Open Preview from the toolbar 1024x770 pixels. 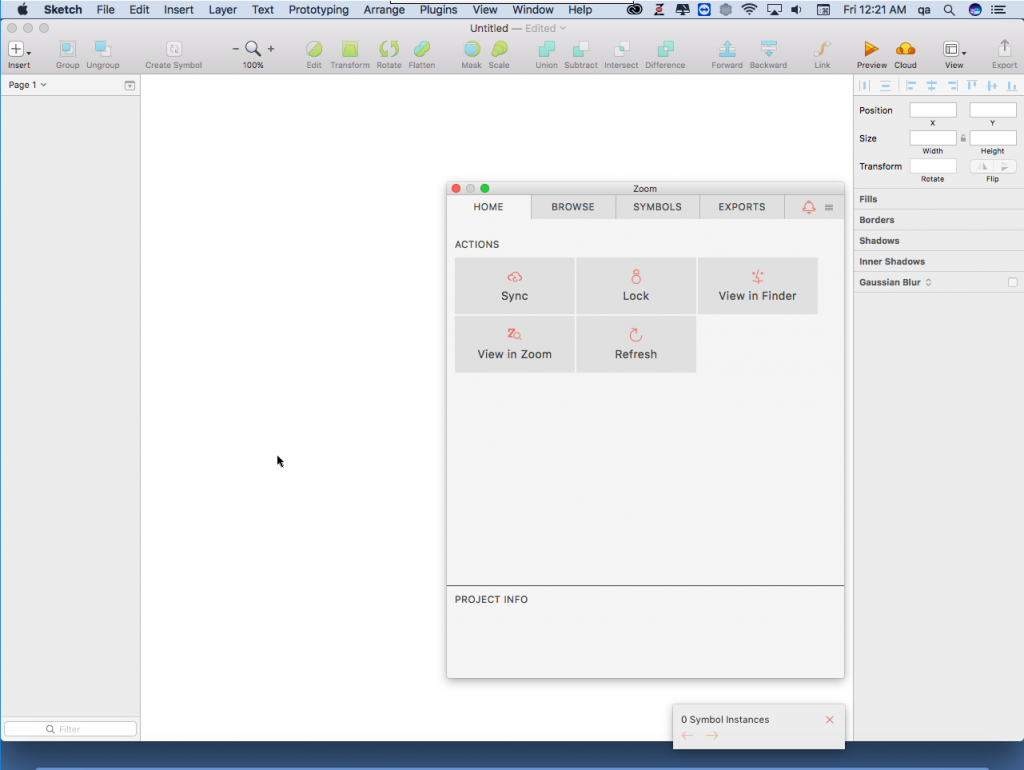pyautogui.click(x=872, y=54)
